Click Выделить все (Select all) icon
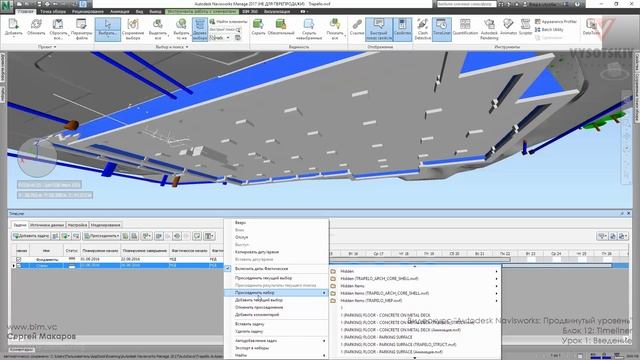The height and width of the screenshot is (360, 640). [158, 29]
